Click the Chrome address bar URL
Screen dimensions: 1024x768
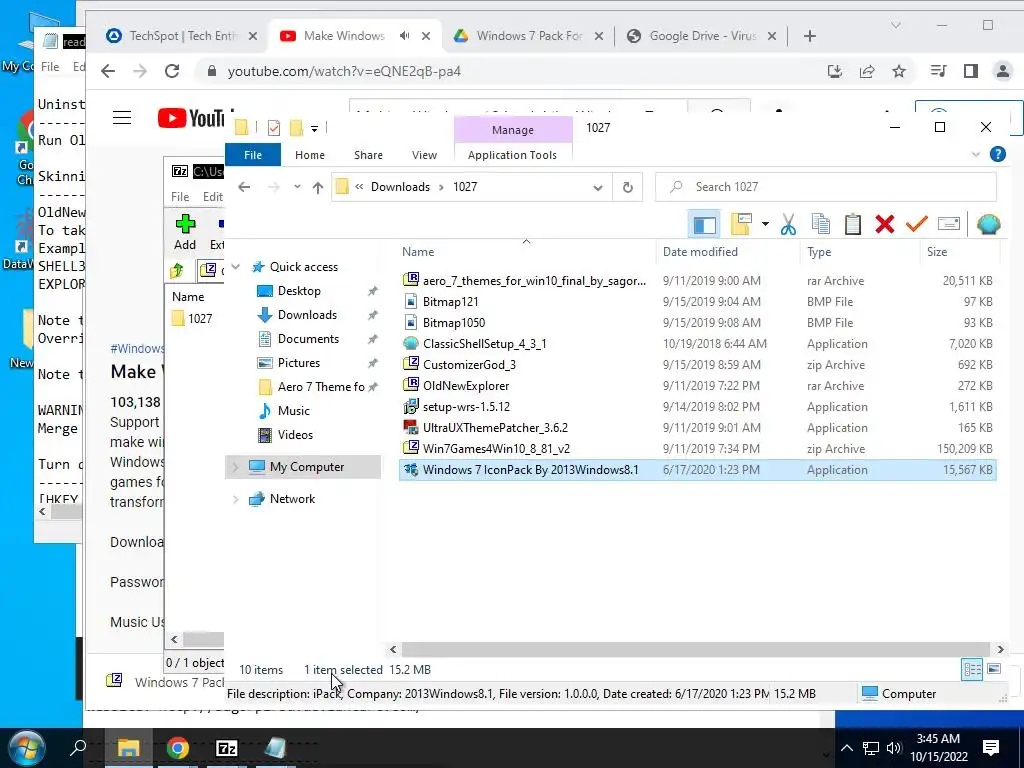344,71
